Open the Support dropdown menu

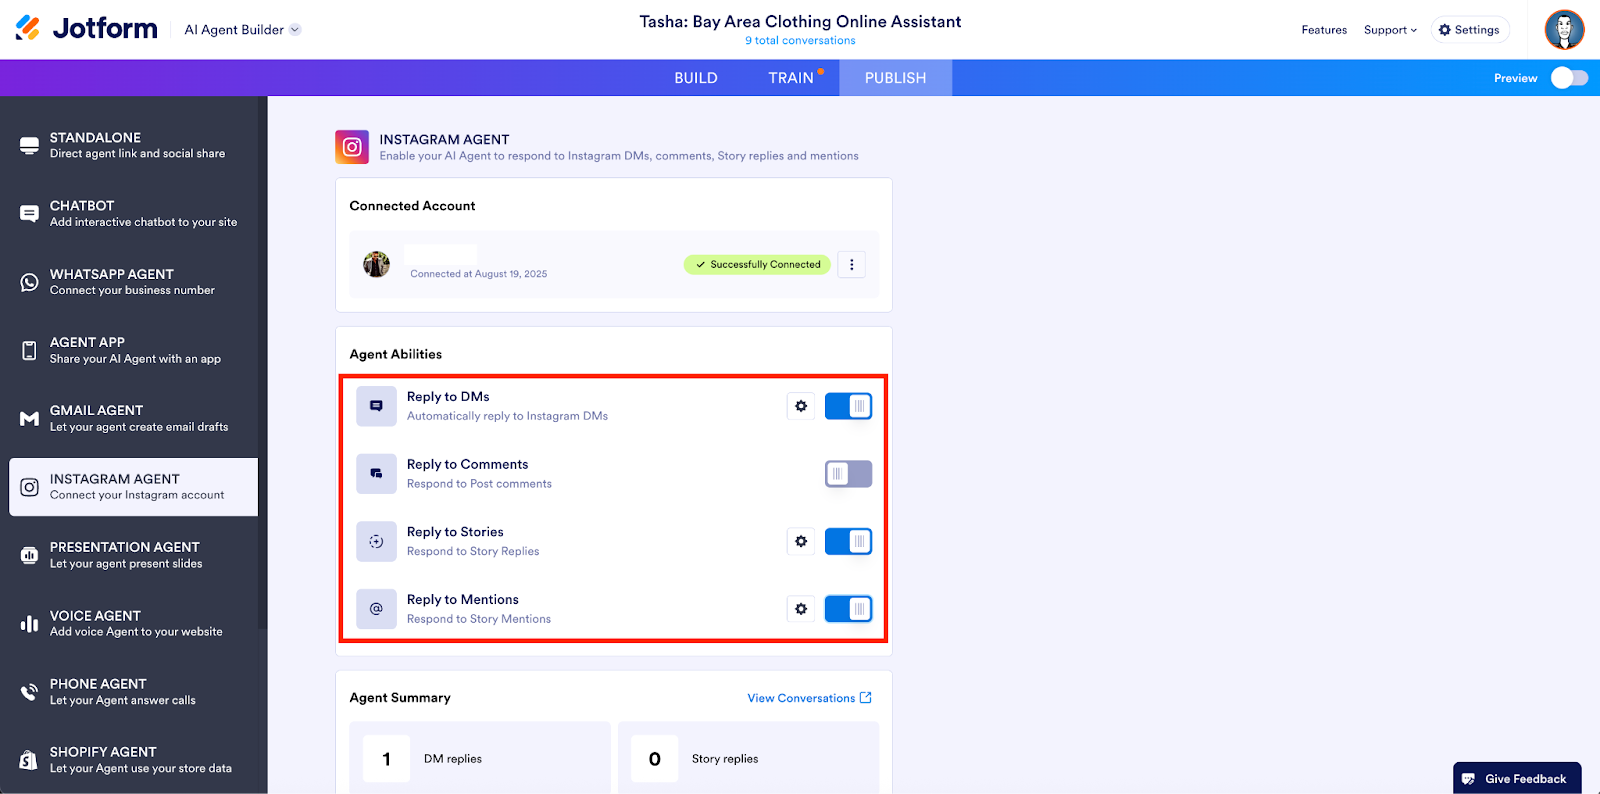(x=1390, y=30)
